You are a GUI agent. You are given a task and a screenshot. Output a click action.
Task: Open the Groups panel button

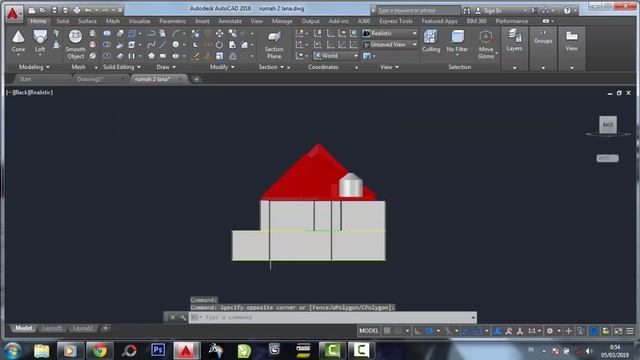[x=543, y=38]
